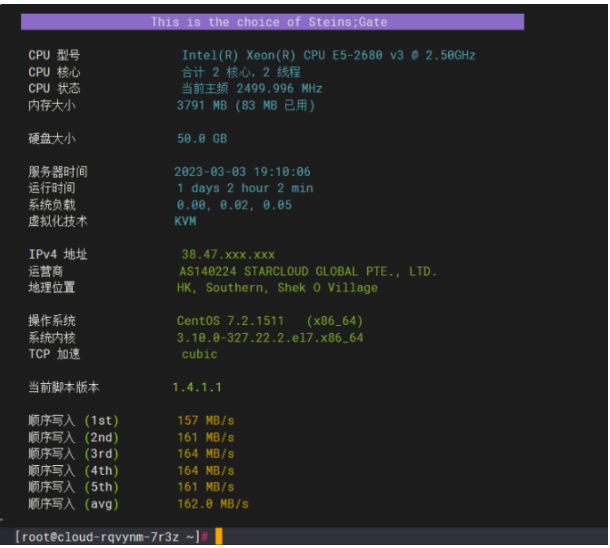Select the CPU model text 'Intel(R) Xeon(R) CPU E5-2680 v3'
This screenshot has width=610, height=548.
point(293,55)
